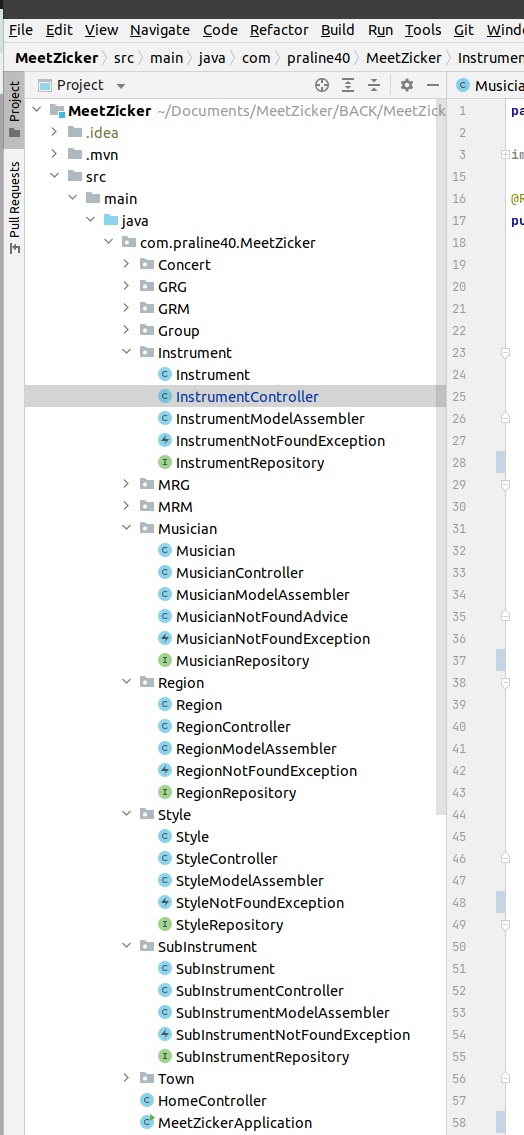
Task: Click the locate/select opened file target icon
Action: point(322,85)
